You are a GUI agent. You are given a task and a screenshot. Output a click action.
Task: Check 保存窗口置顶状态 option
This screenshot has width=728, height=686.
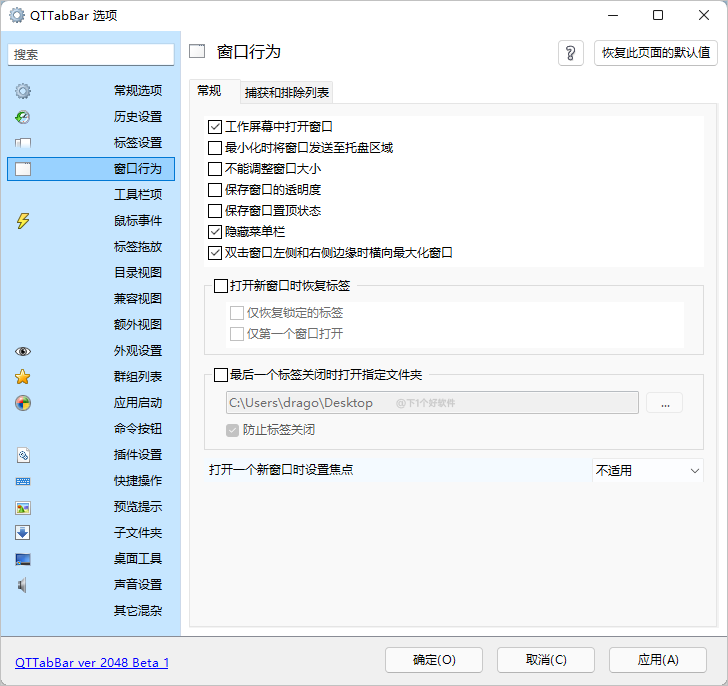[x=214, y=211]
